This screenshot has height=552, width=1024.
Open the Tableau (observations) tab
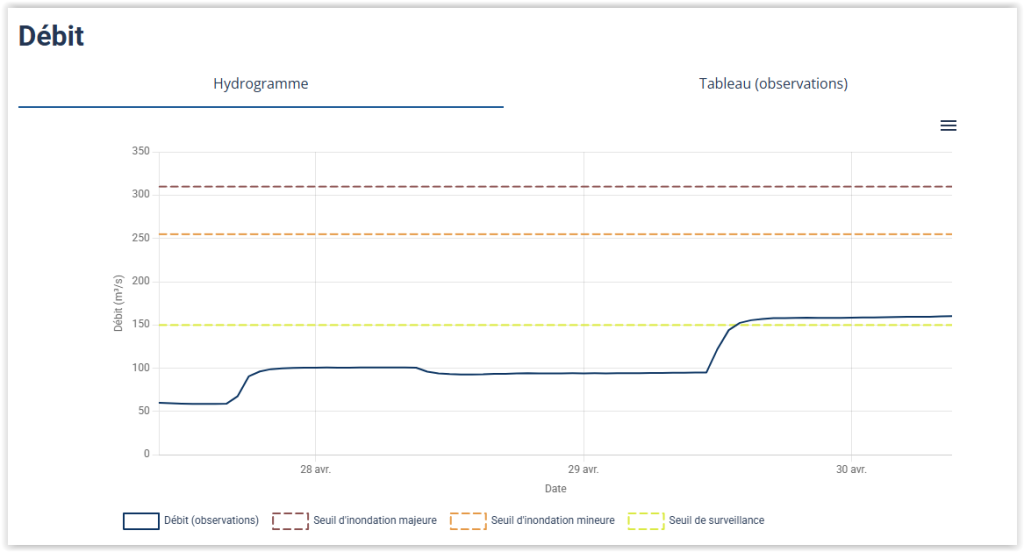click(773, 84)
